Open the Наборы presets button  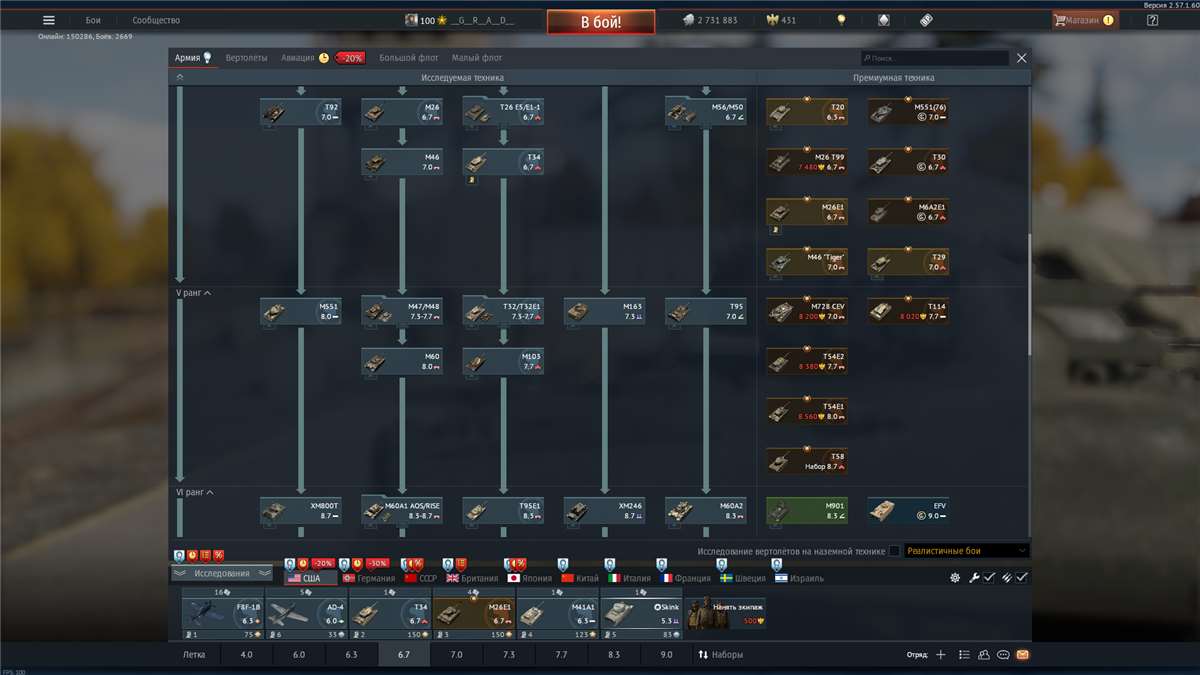(x=720, y=655)
